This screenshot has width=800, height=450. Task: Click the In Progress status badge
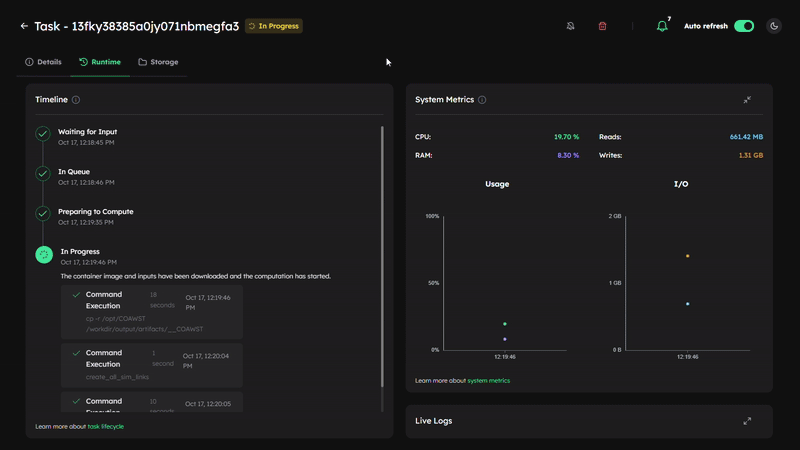tap(274, 26)
